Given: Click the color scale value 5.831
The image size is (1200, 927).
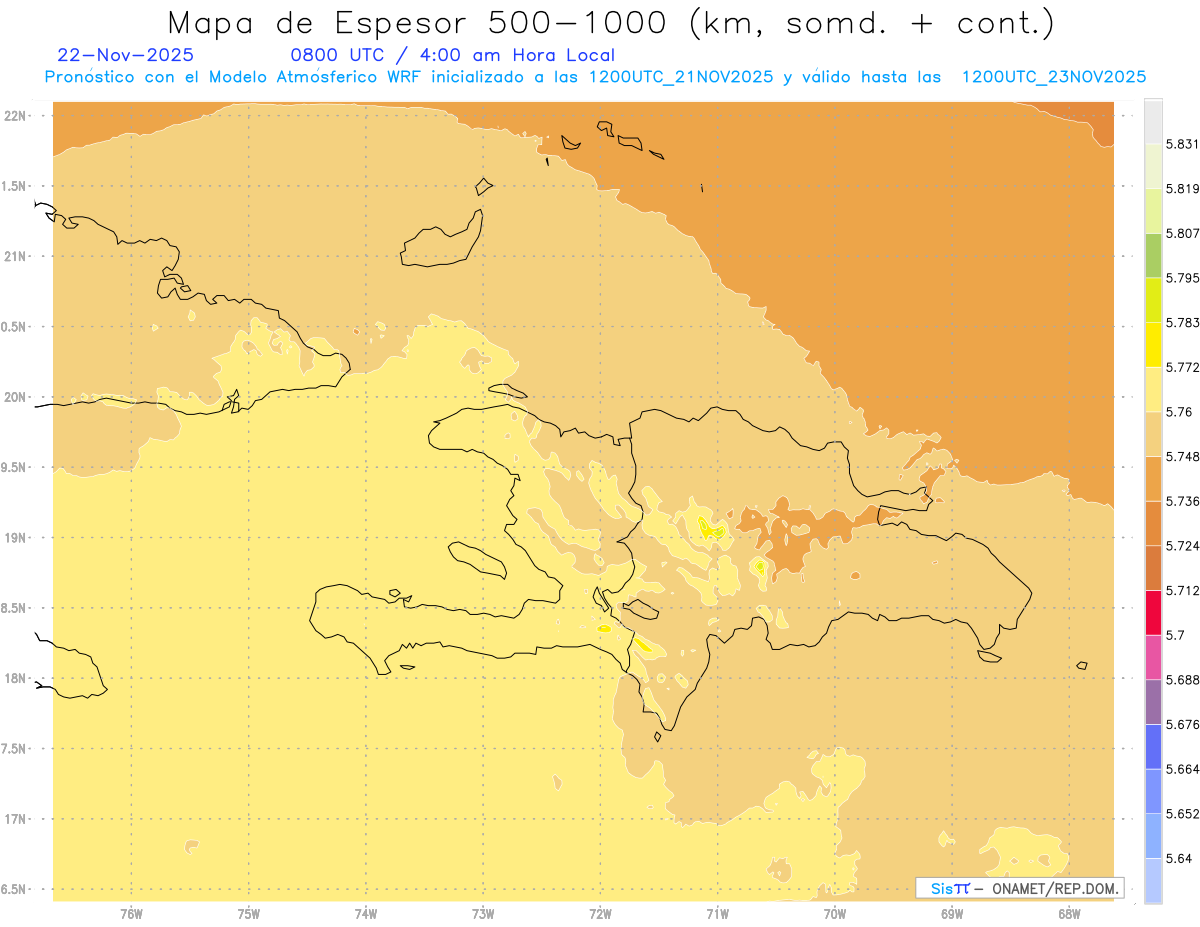Looking at the screenshot, I should 1182,144.
